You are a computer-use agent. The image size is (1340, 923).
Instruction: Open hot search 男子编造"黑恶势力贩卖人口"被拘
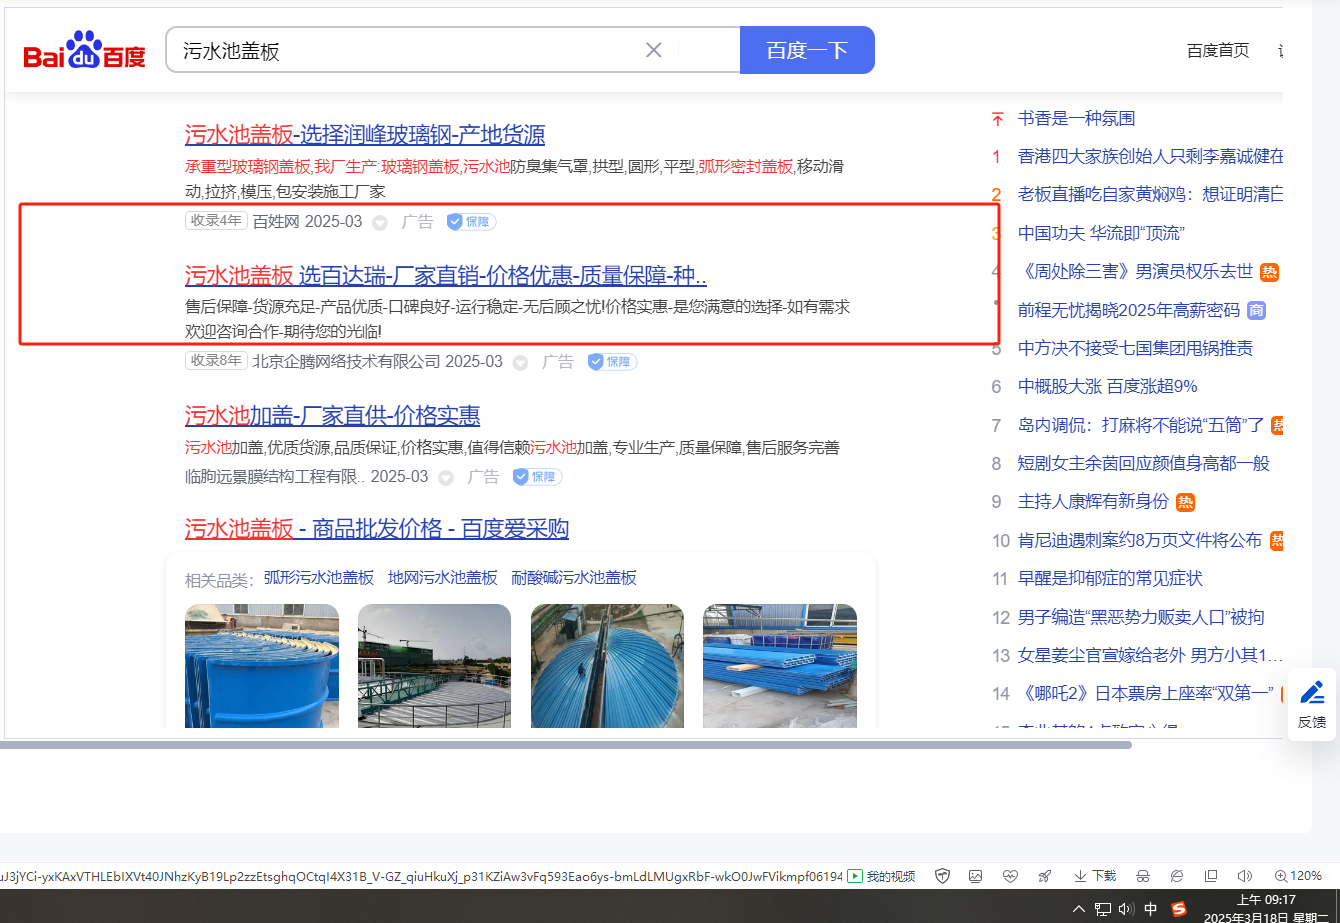1141,617
